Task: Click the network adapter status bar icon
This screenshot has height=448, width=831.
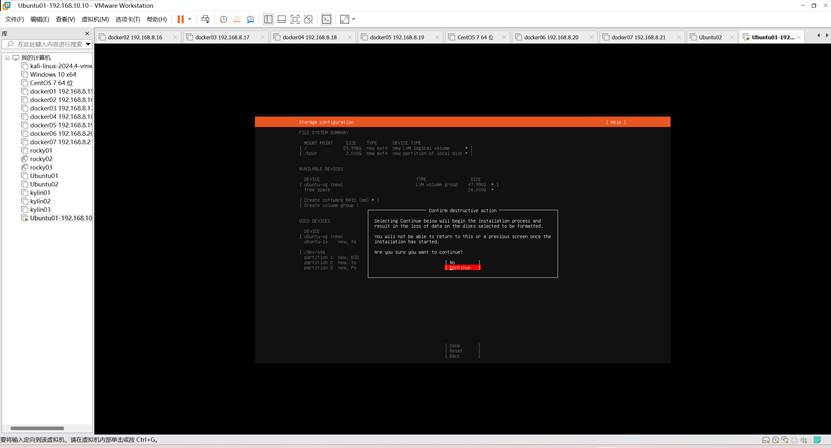Action: point(785,440)
